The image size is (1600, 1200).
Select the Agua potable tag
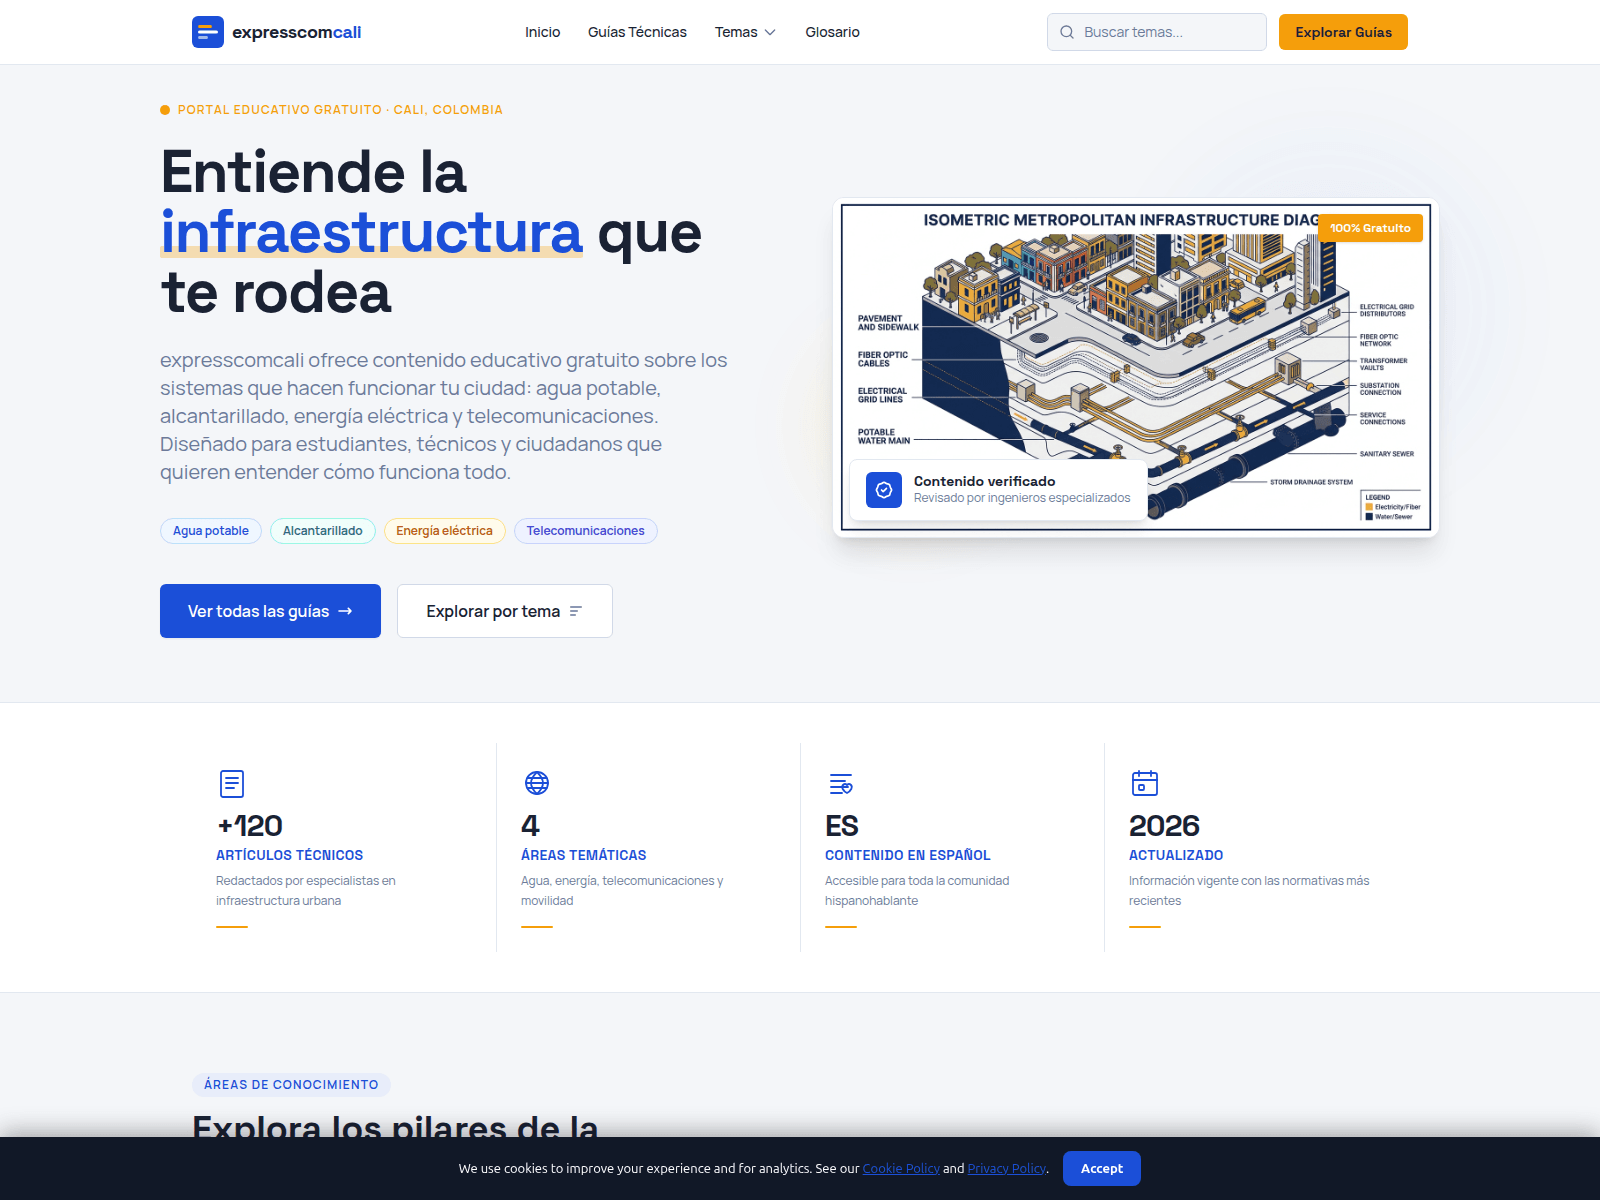point(211,531)
